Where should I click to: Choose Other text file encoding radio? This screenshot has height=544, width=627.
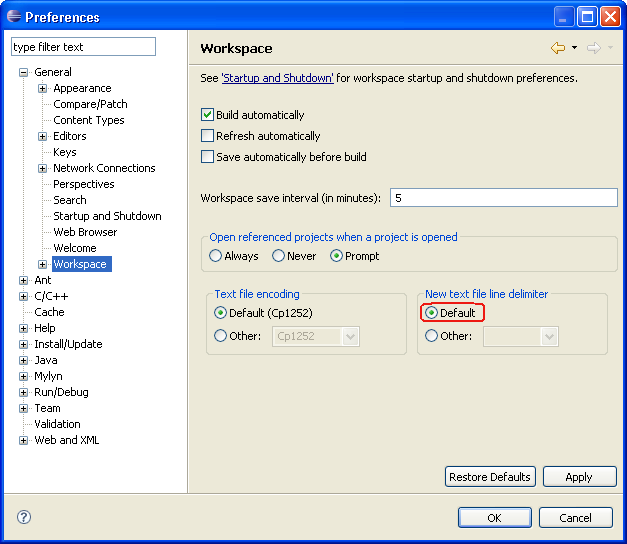point(221,336)
